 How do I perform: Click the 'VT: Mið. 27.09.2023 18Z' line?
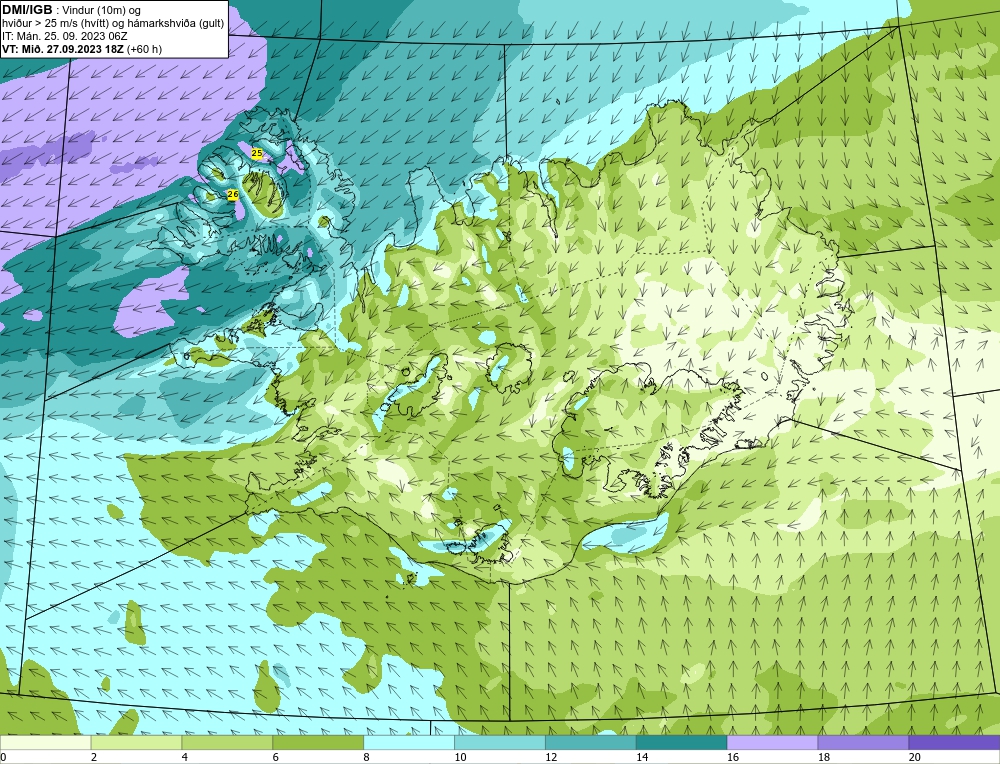pos(82,49)
